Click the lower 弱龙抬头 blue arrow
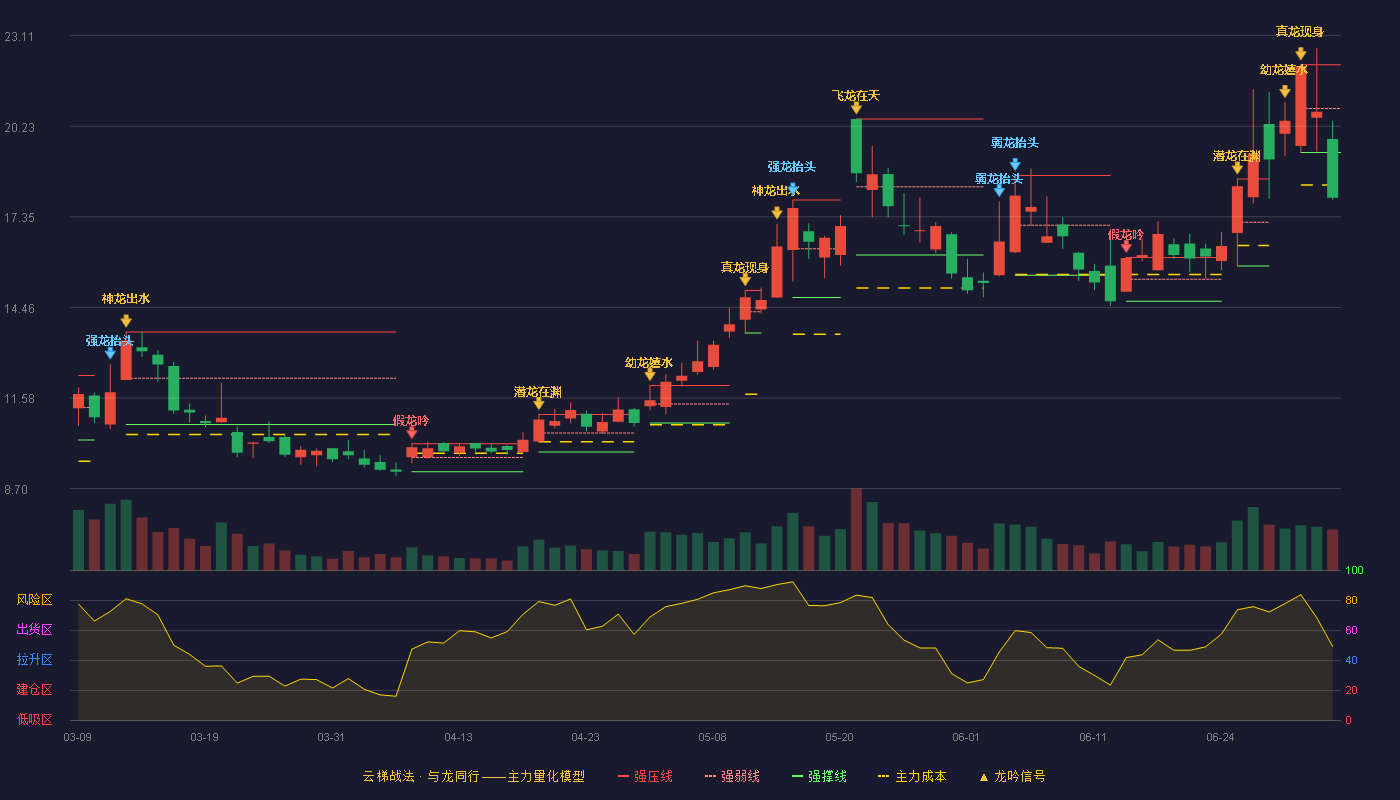The height and width of the screenshot is (800, 1400). (x=999, y=190)
